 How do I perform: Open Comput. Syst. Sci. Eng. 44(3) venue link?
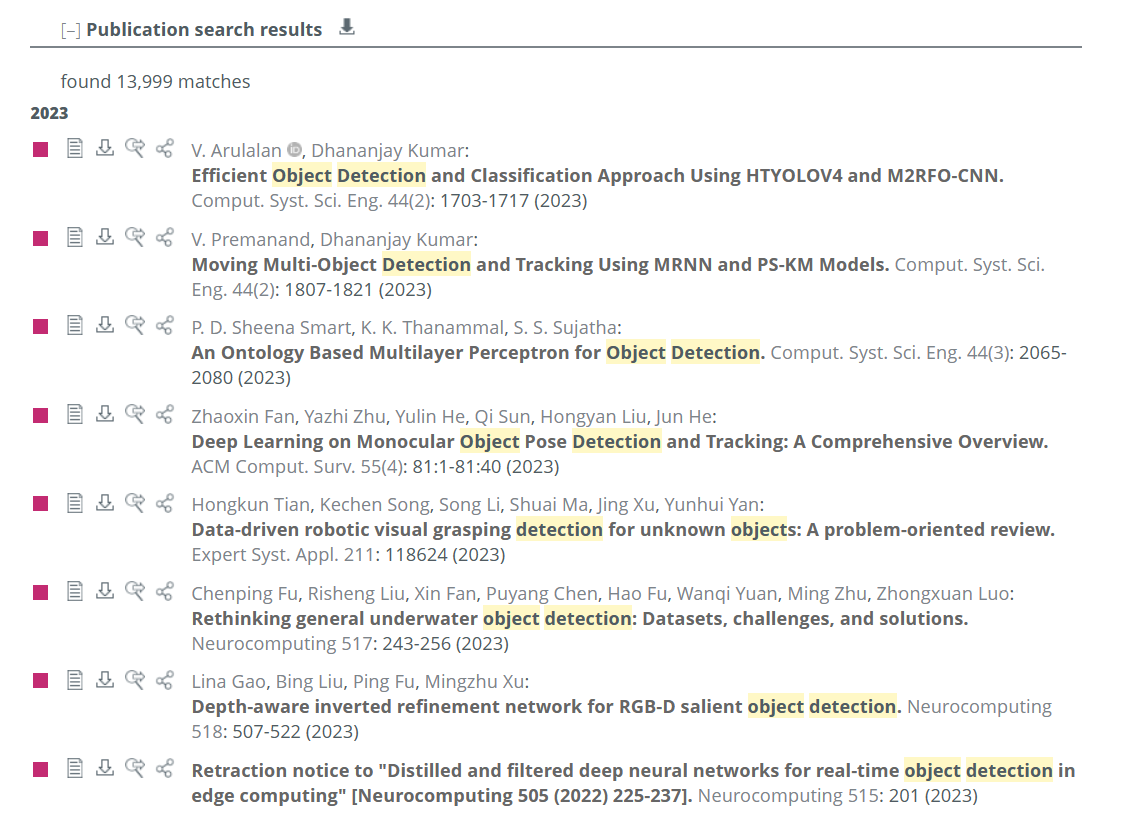pyautogui.click(x=889, y=353)
